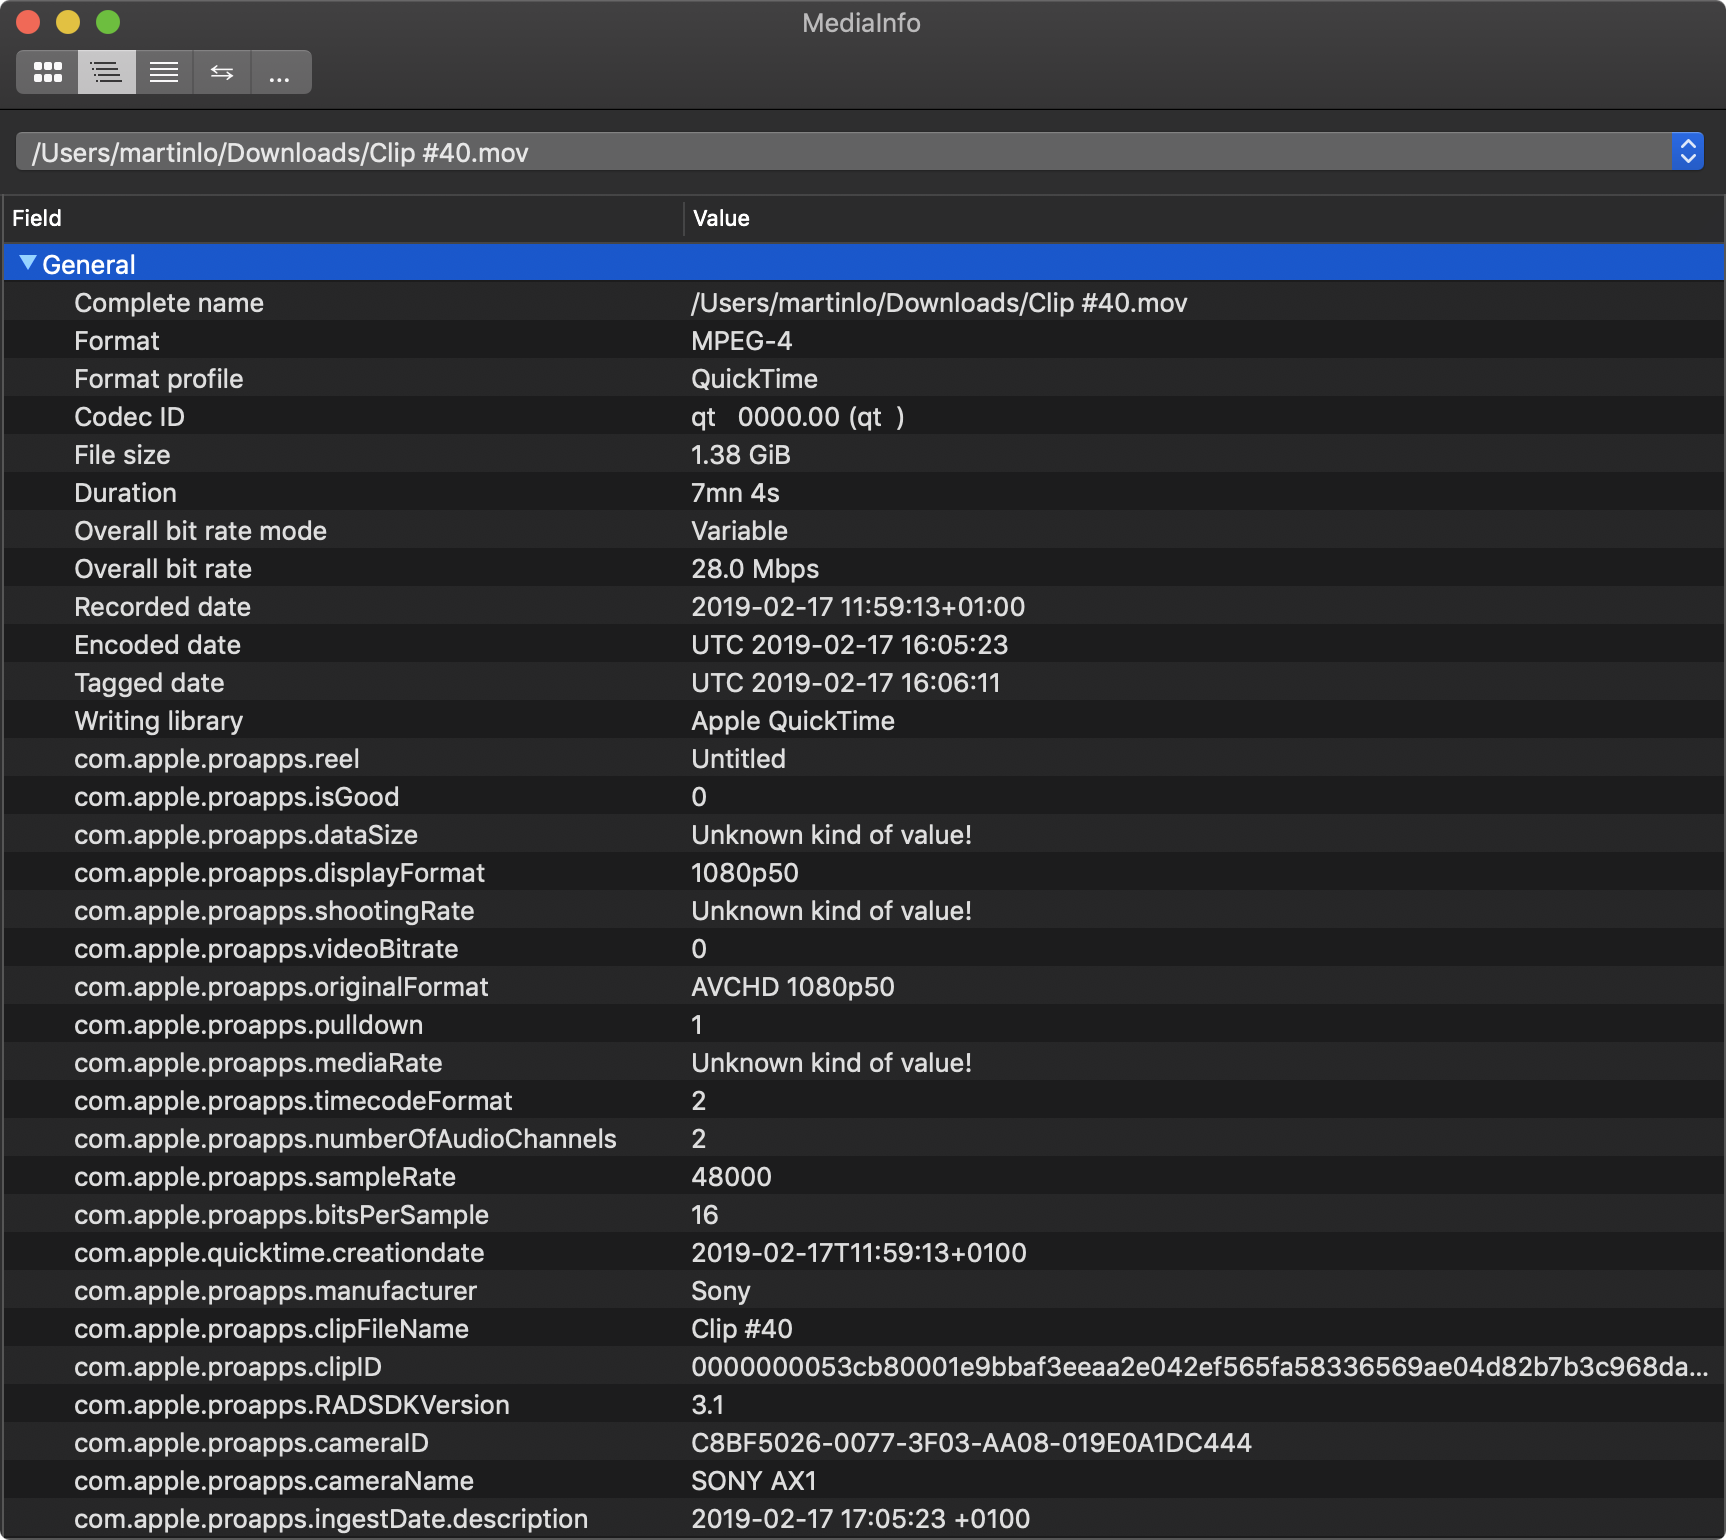
Task: Click the yellow minimize window button
Action: tap(68, 22)
